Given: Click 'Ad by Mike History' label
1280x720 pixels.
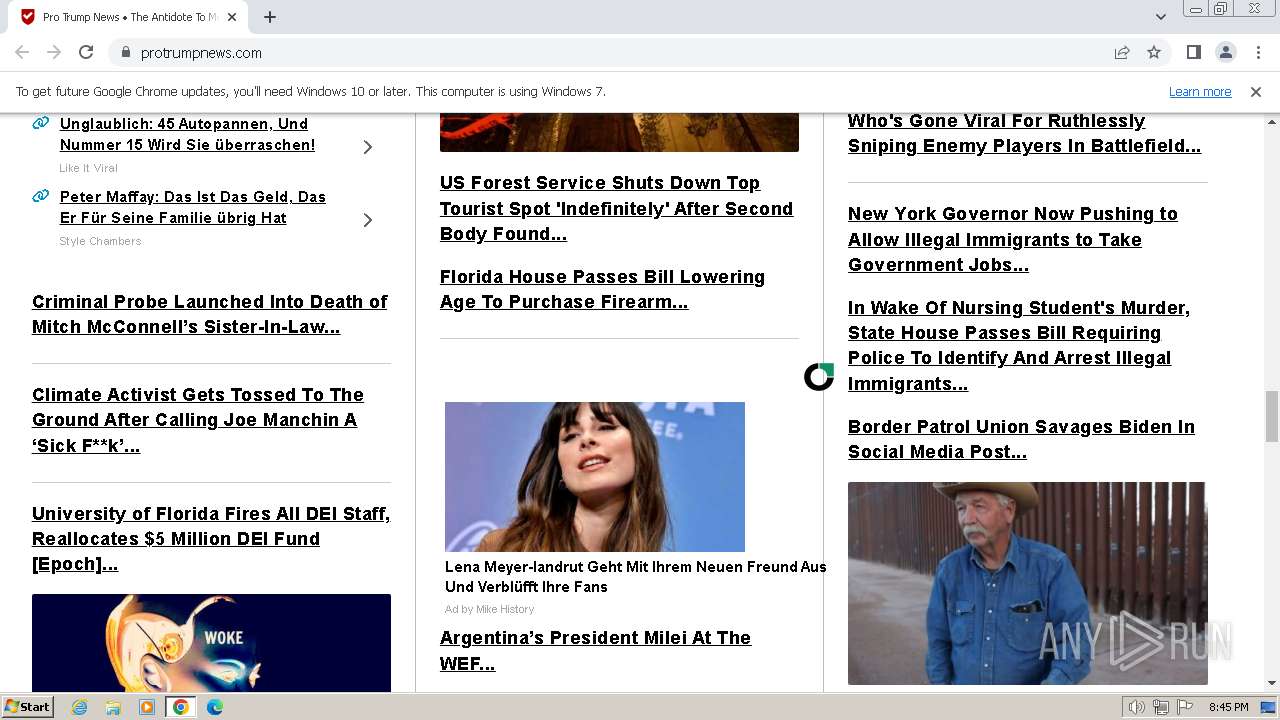Looking at the screenshot, I should pos(490,609).
